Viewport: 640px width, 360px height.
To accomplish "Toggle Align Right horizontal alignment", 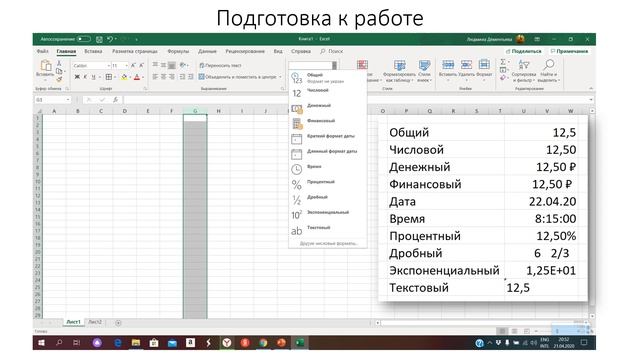I will 172,77.
